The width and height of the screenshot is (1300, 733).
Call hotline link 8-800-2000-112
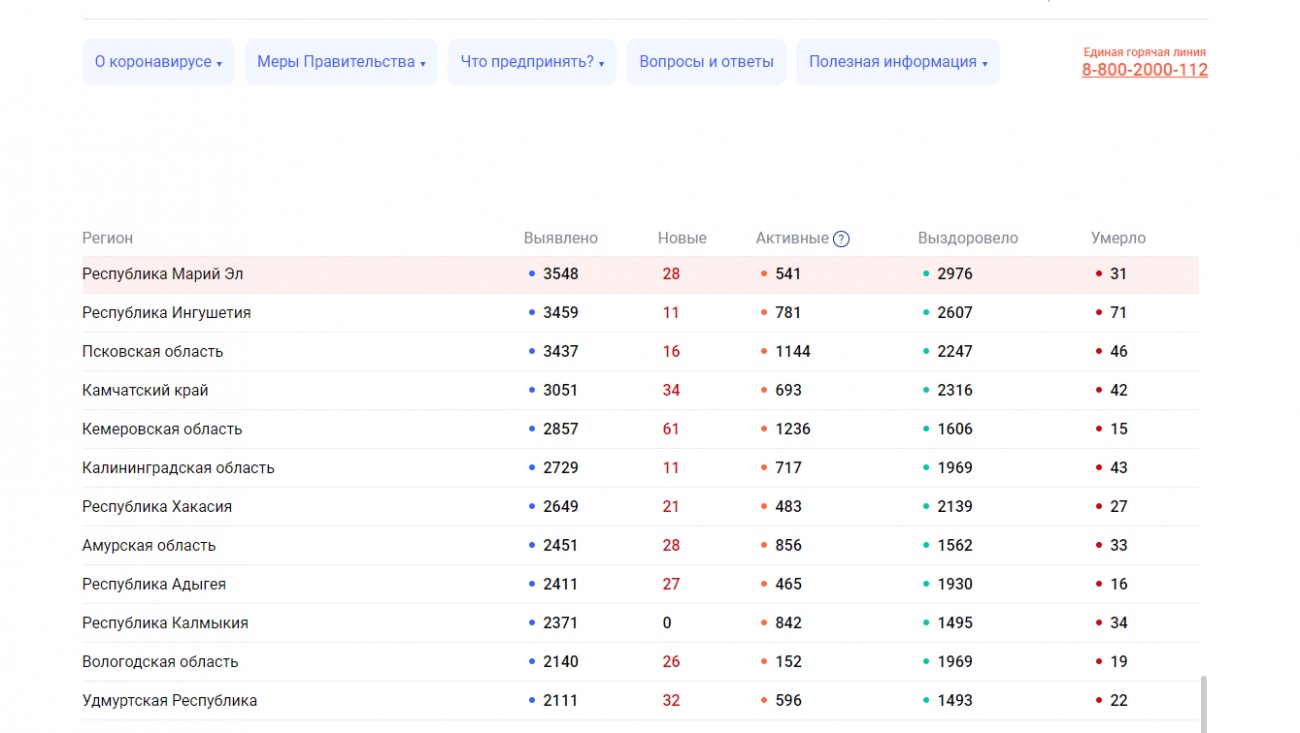pos(1144,70)
